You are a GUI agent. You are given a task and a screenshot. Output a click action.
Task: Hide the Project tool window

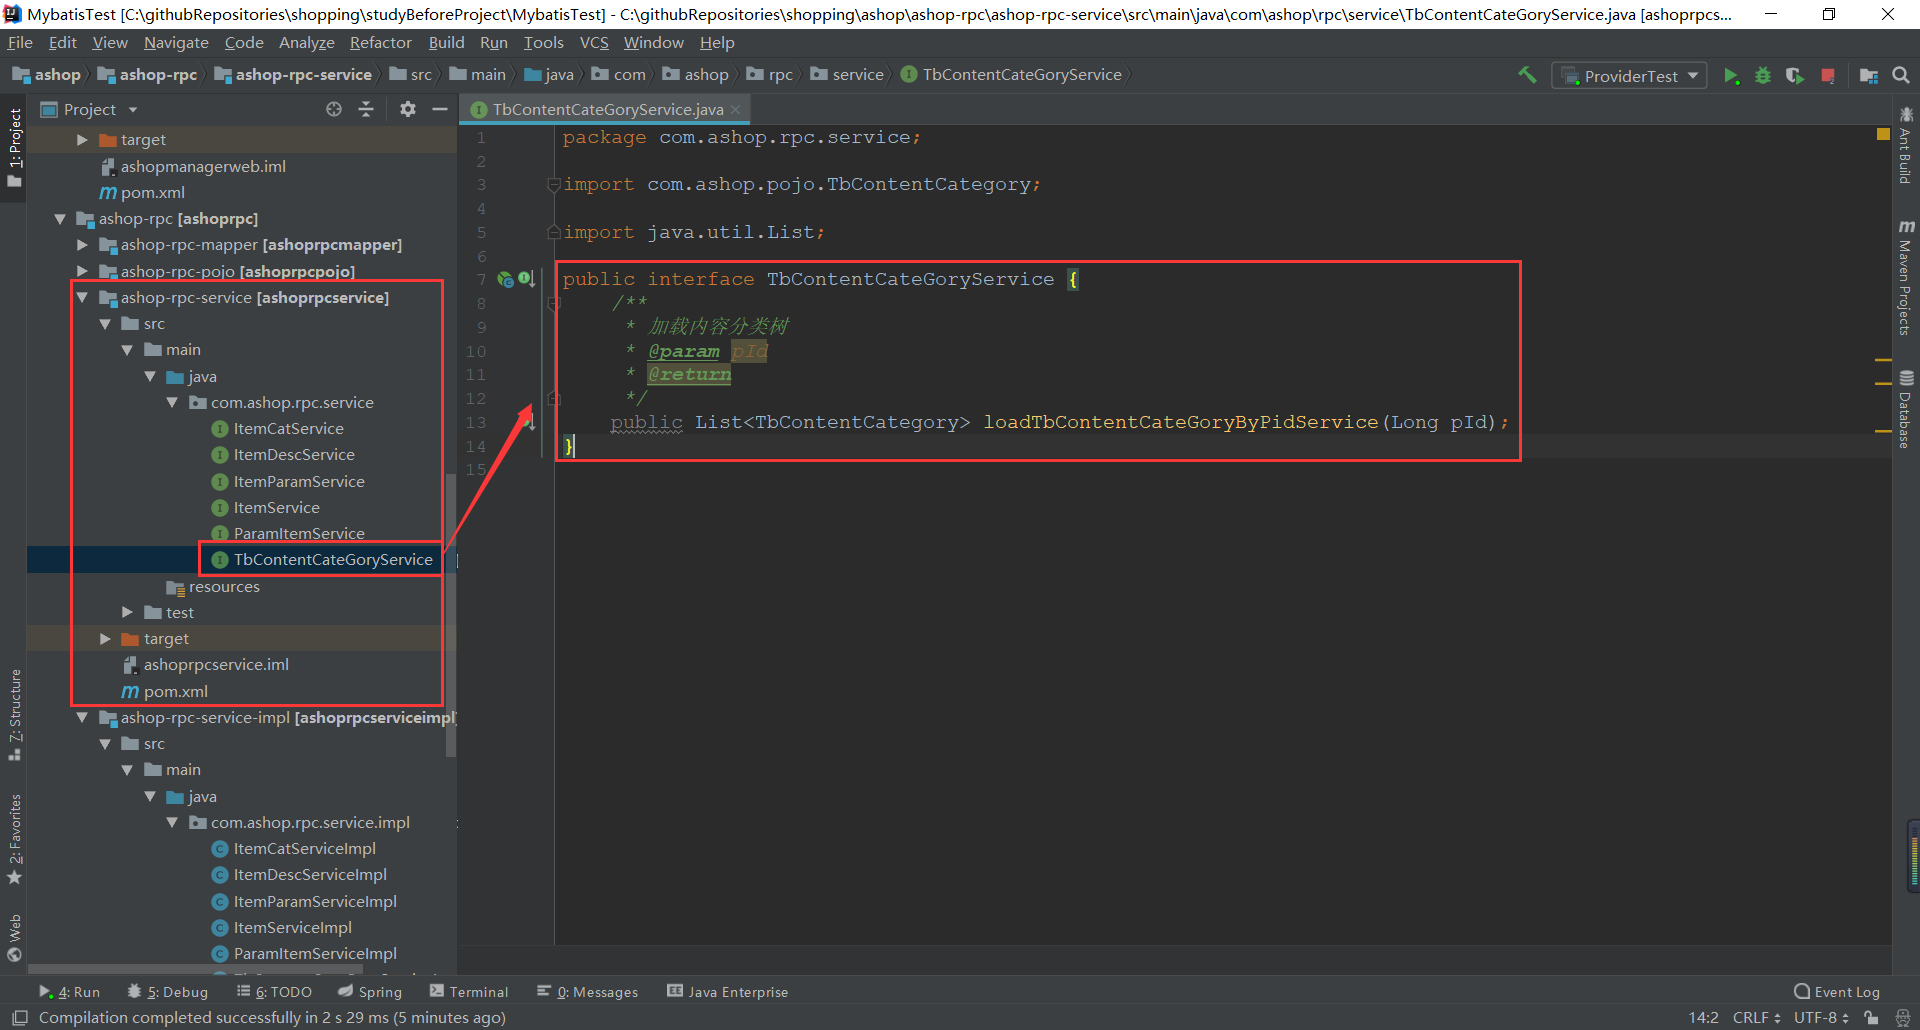tap(439, 109)
